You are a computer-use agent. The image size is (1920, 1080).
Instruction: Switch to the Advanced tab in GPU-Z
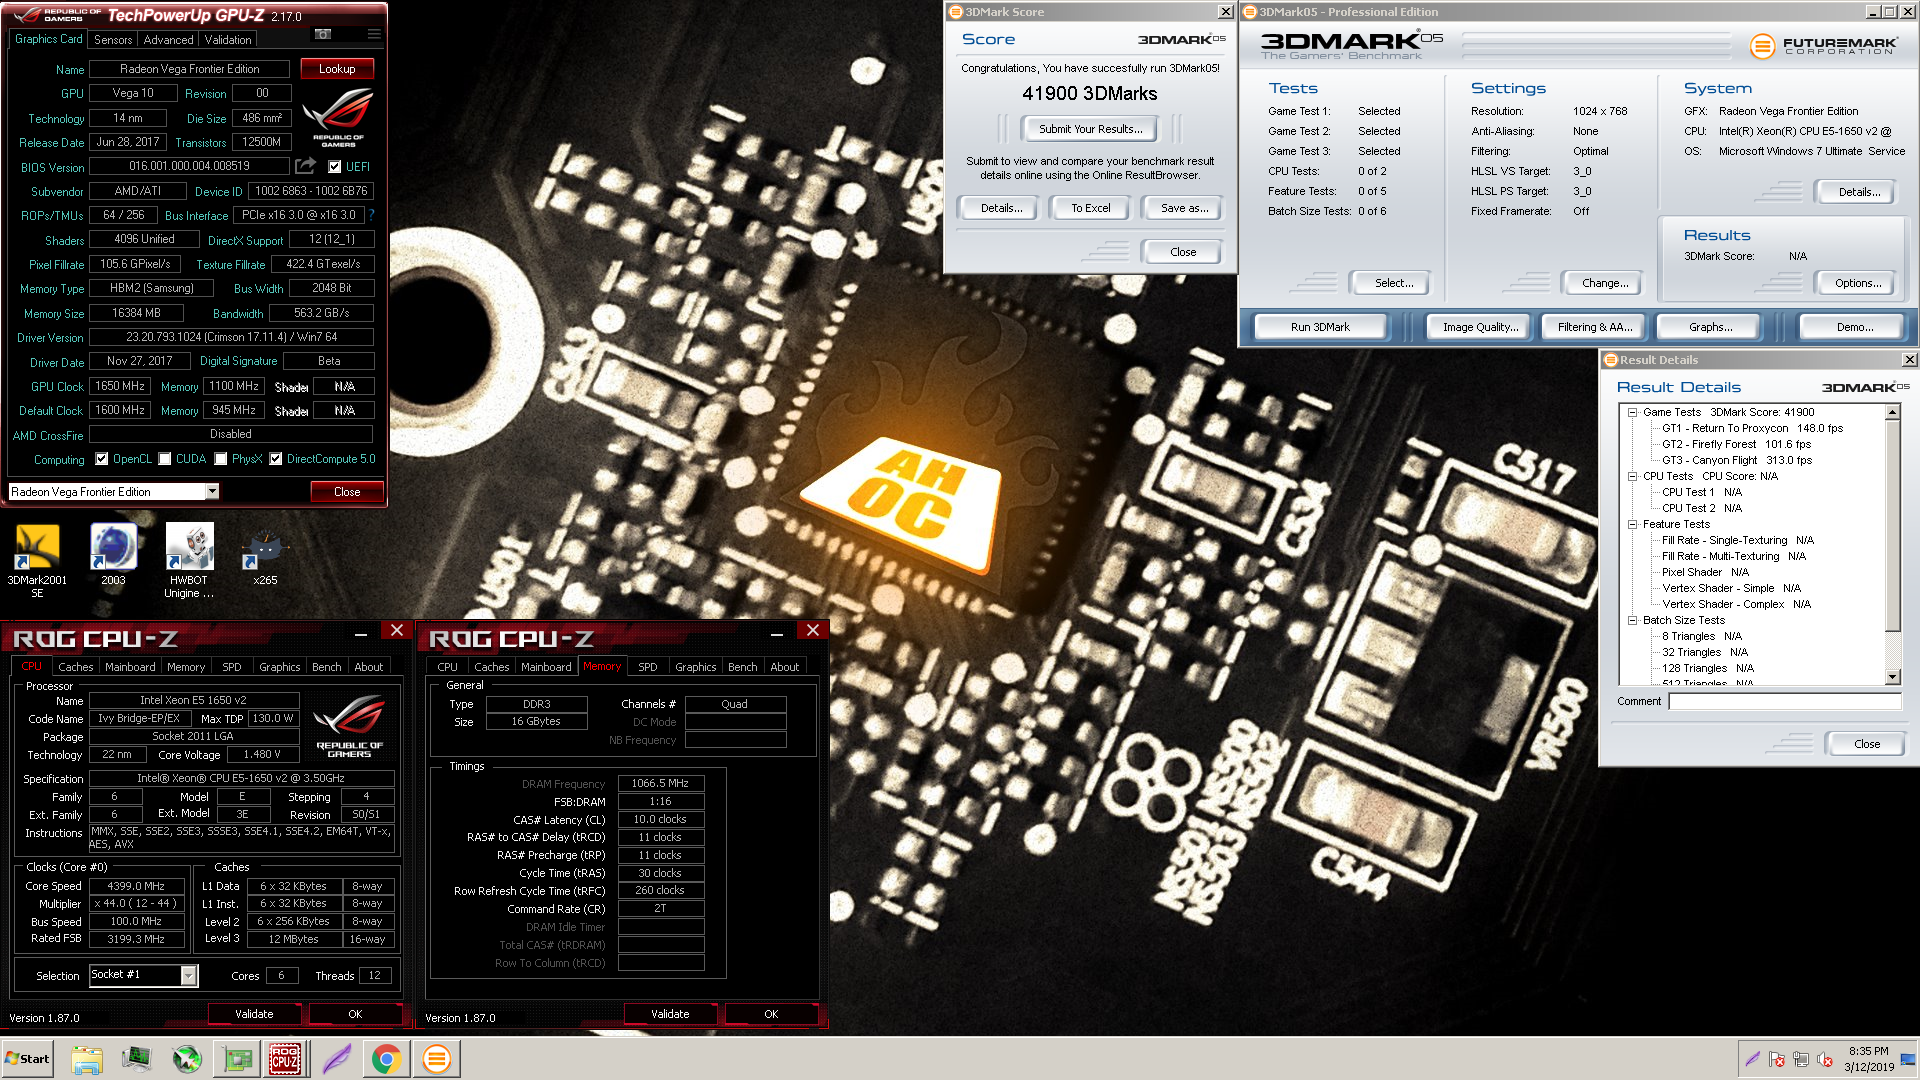(168, 40)
